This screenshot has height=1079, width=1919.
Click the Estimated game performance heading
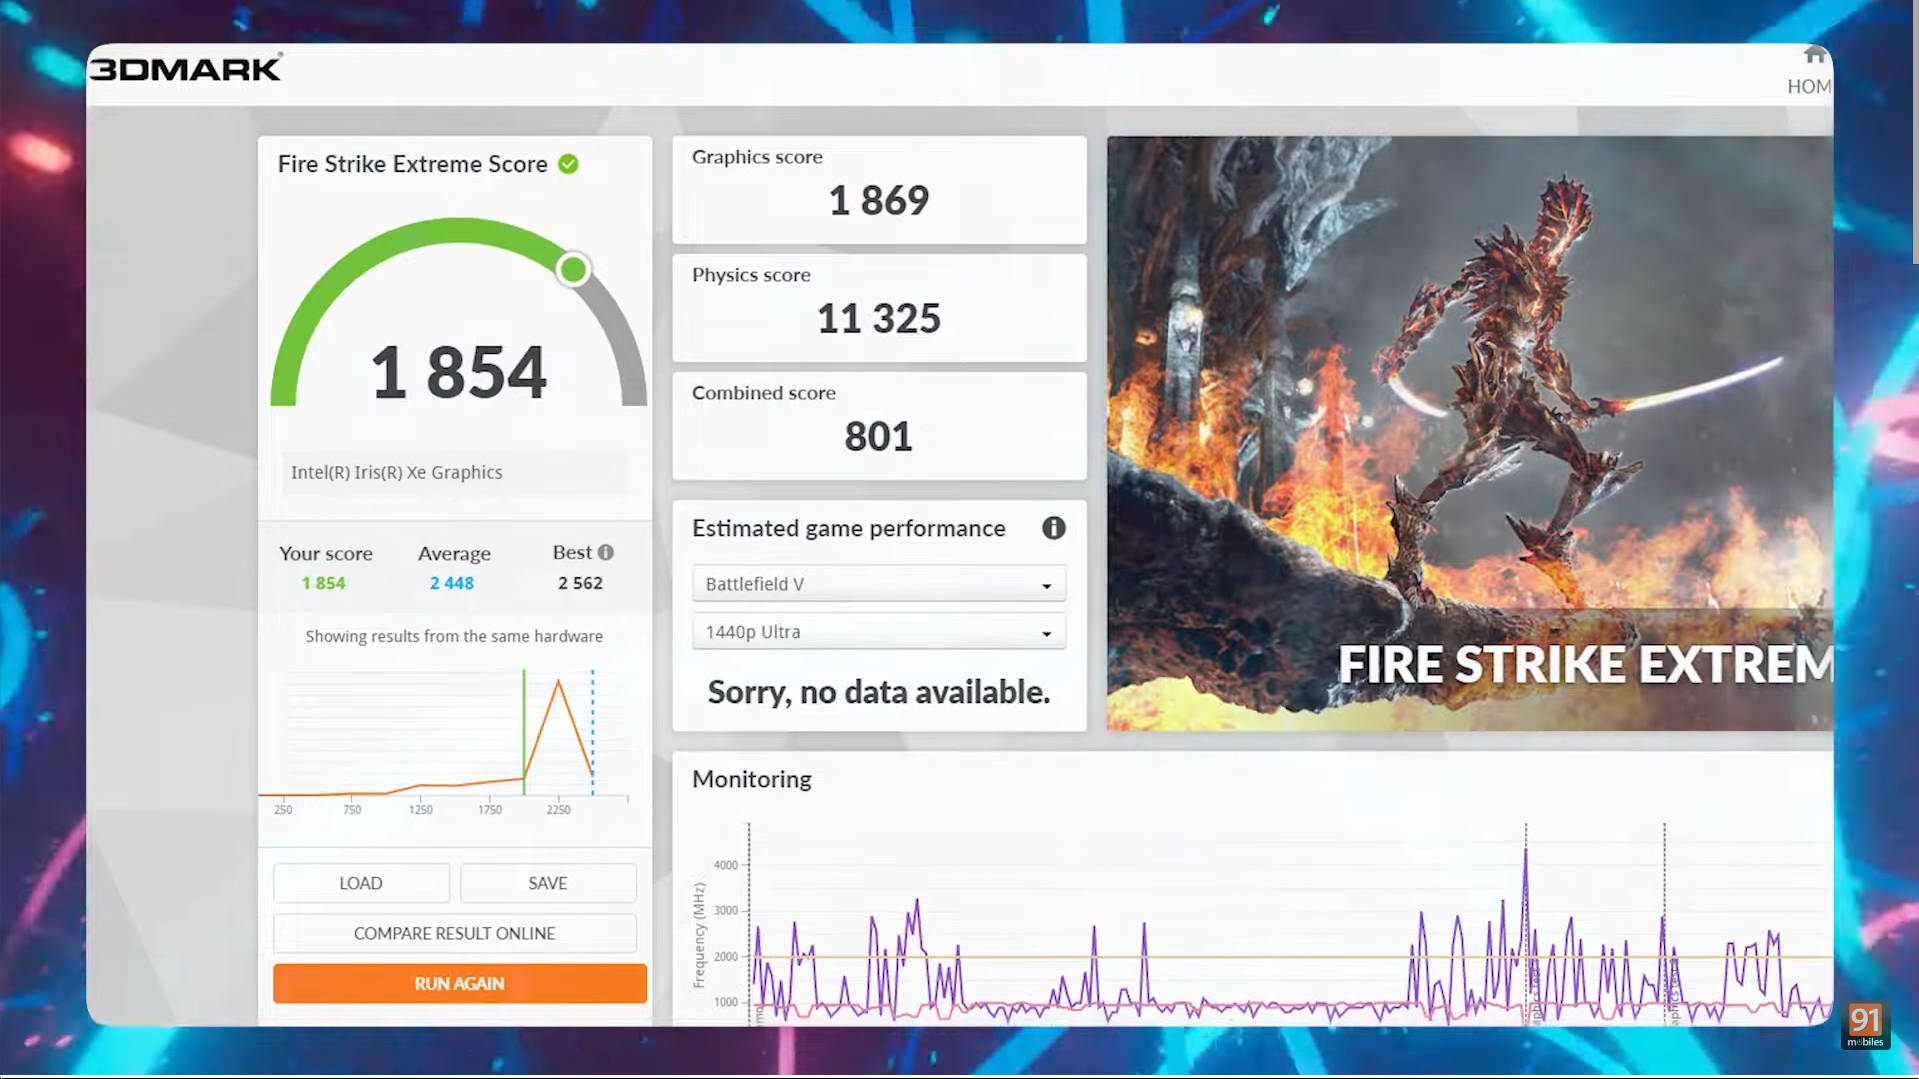click(x=849, y=528)
